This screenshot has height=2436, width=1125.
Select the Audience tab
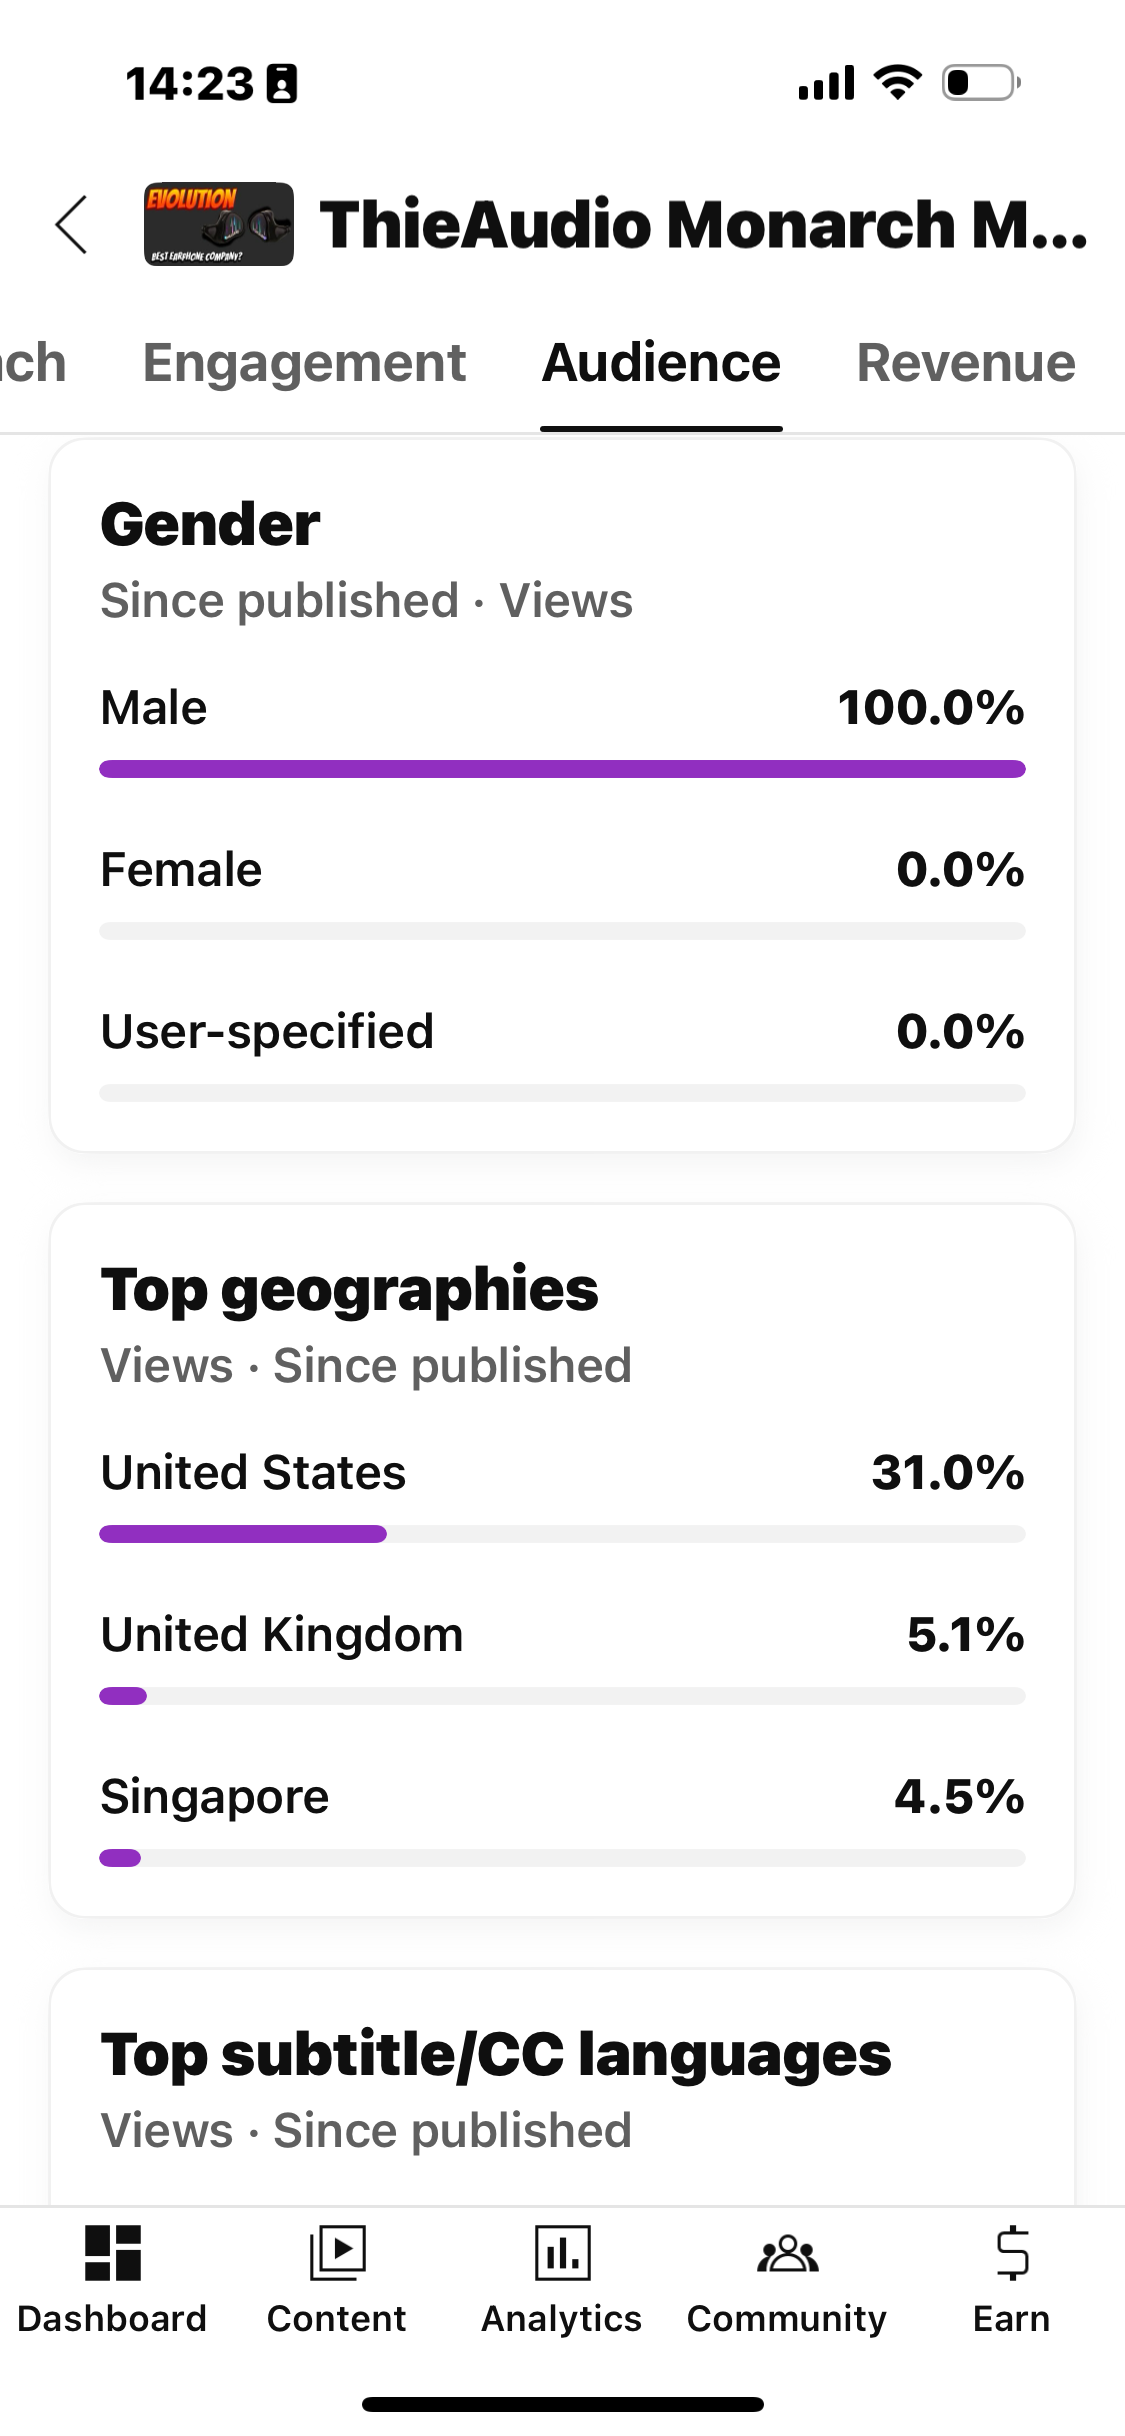click(x=661, y=362)
